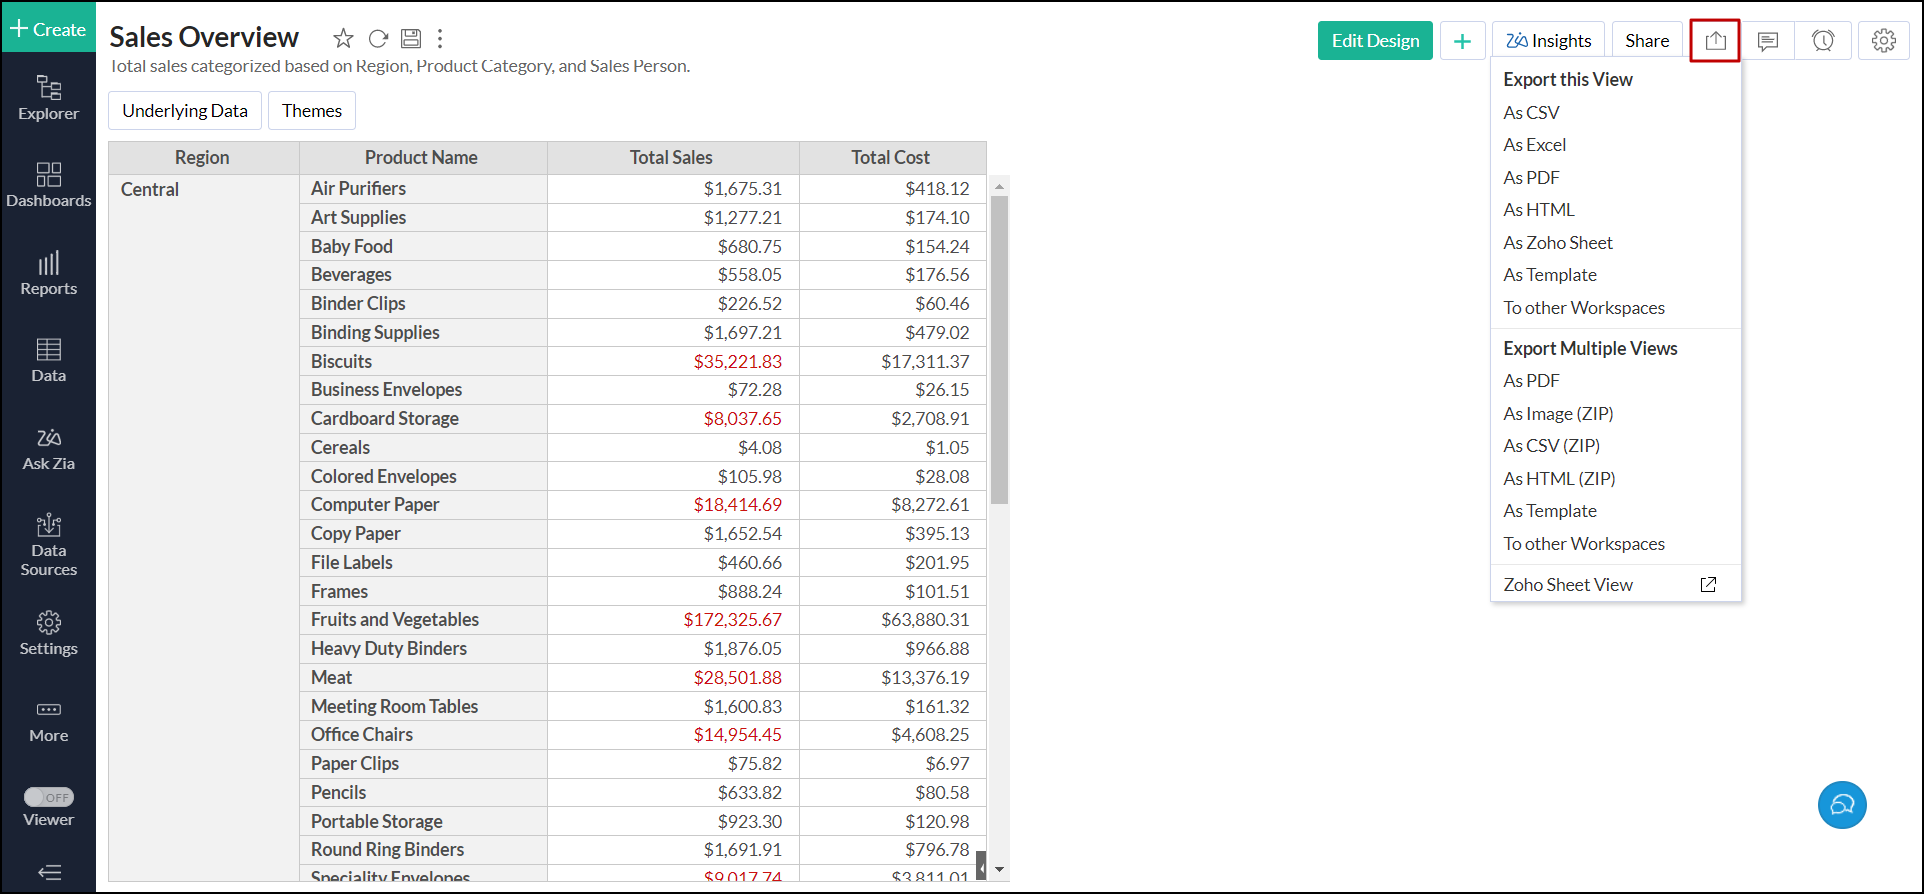Viewport: 1924px width, 894px height.
Task: Click the Edit Design button
Action: 1374,41
